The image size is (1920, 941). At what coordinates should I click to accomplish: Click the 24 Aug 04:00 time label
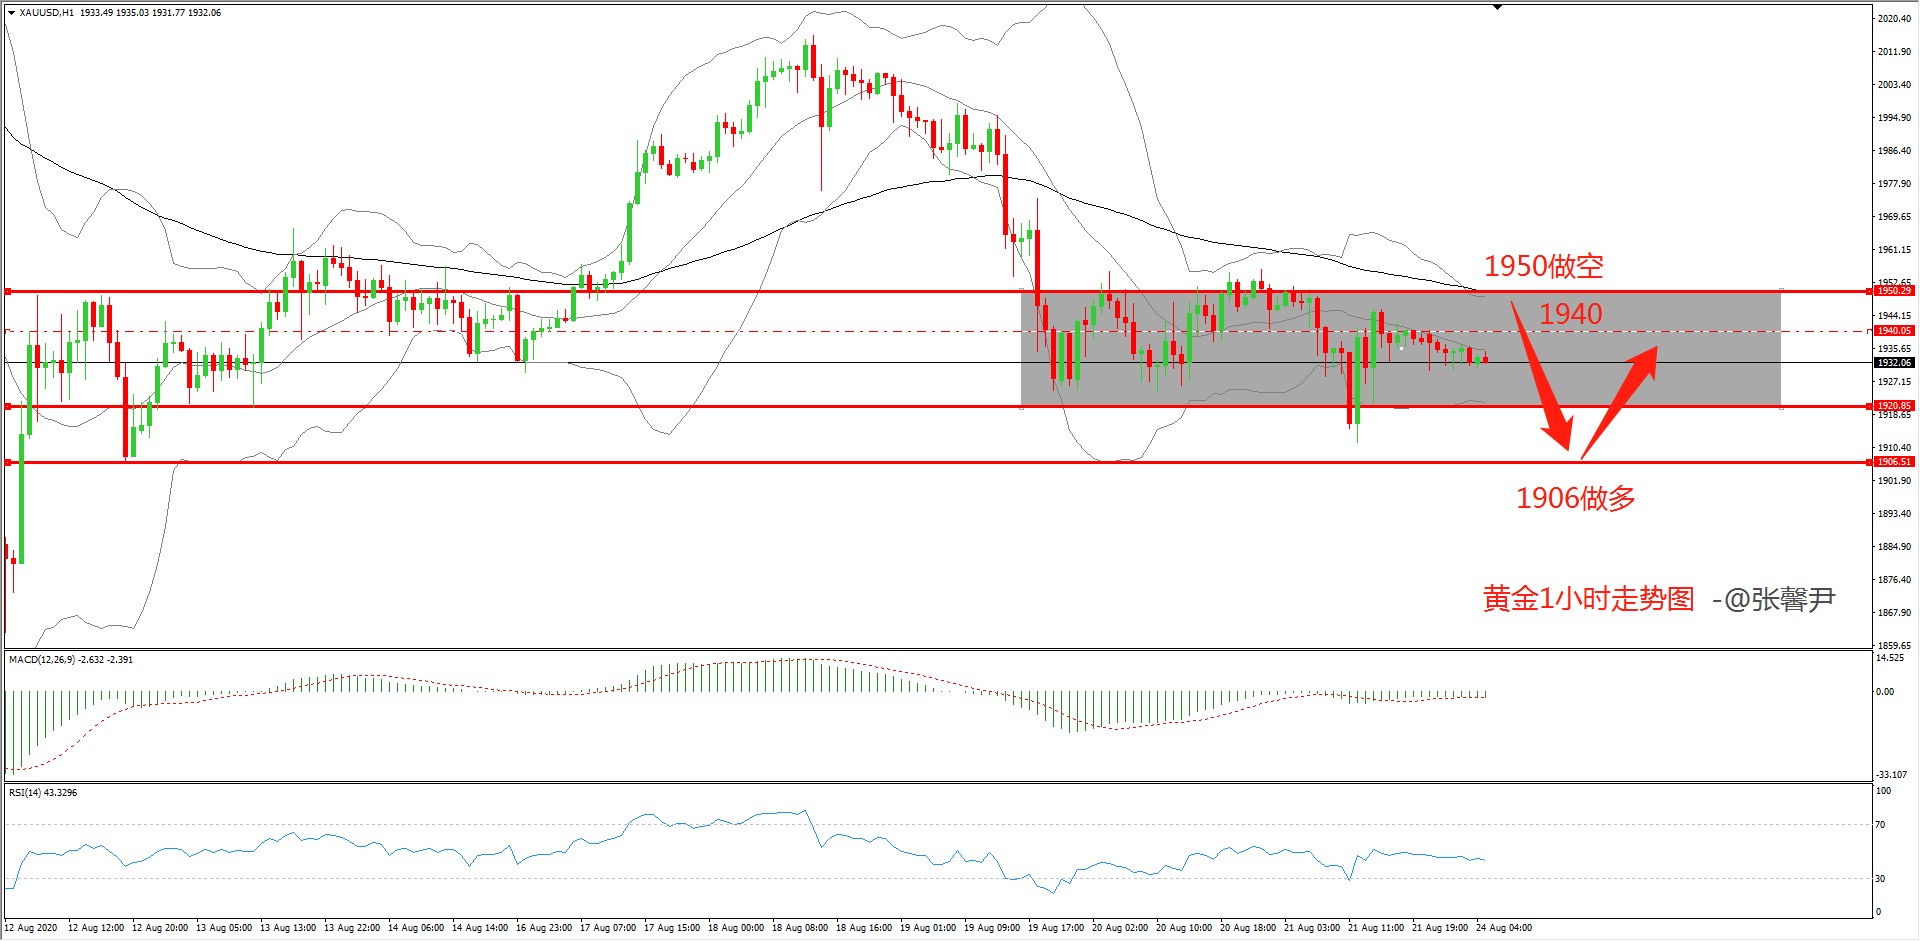point(1504,928)
